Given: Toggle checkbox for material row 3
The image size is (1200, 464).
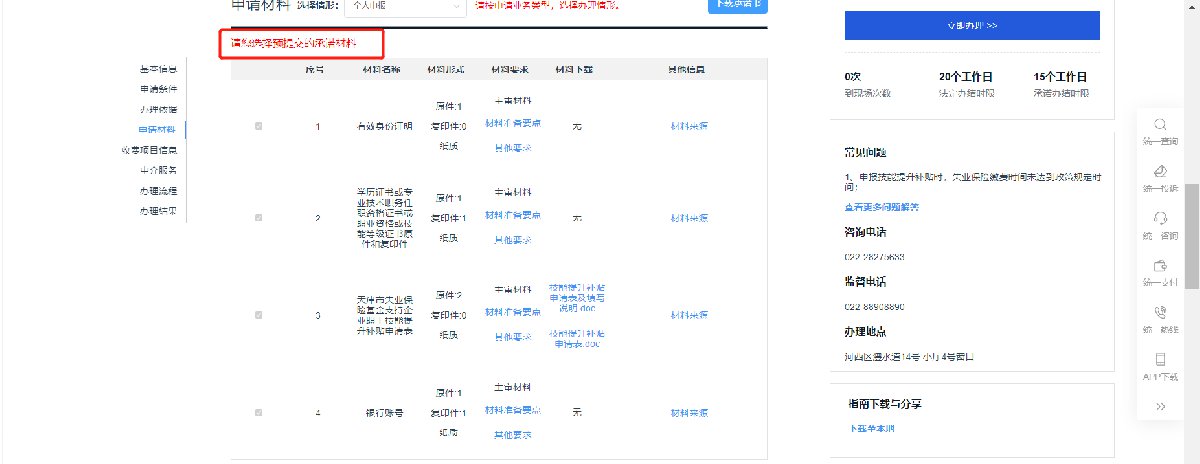Looking at the screenshot, I should click(x=259, y=315).
